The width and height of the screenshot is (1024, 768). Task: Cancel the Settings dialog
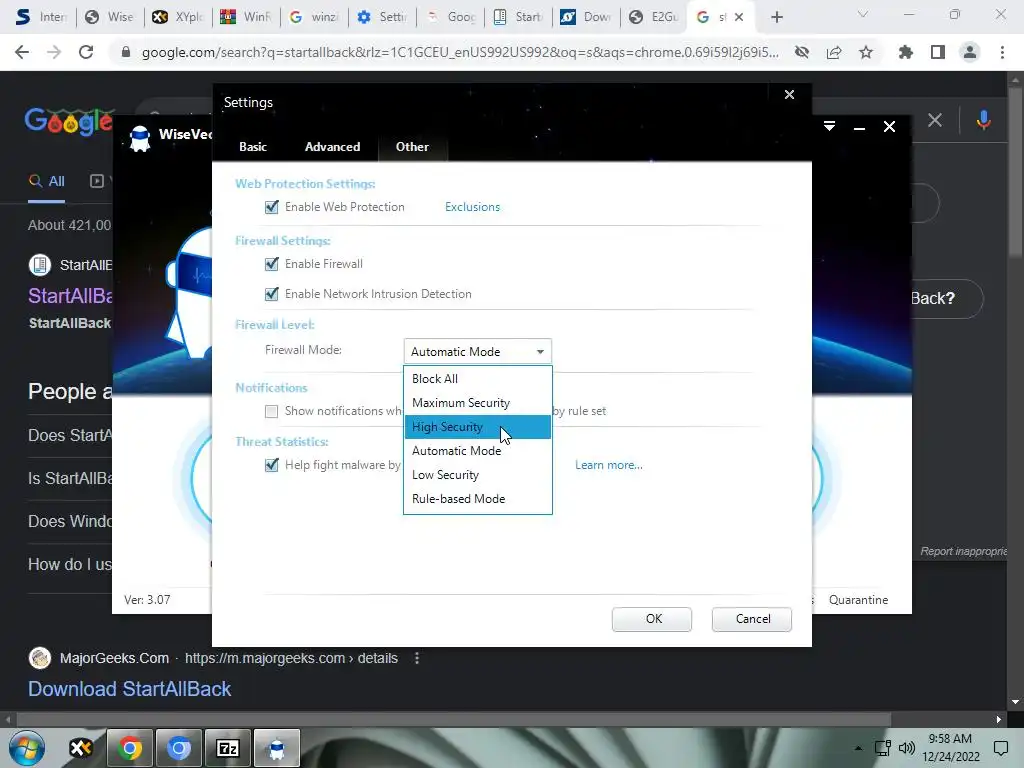point(752,619)
